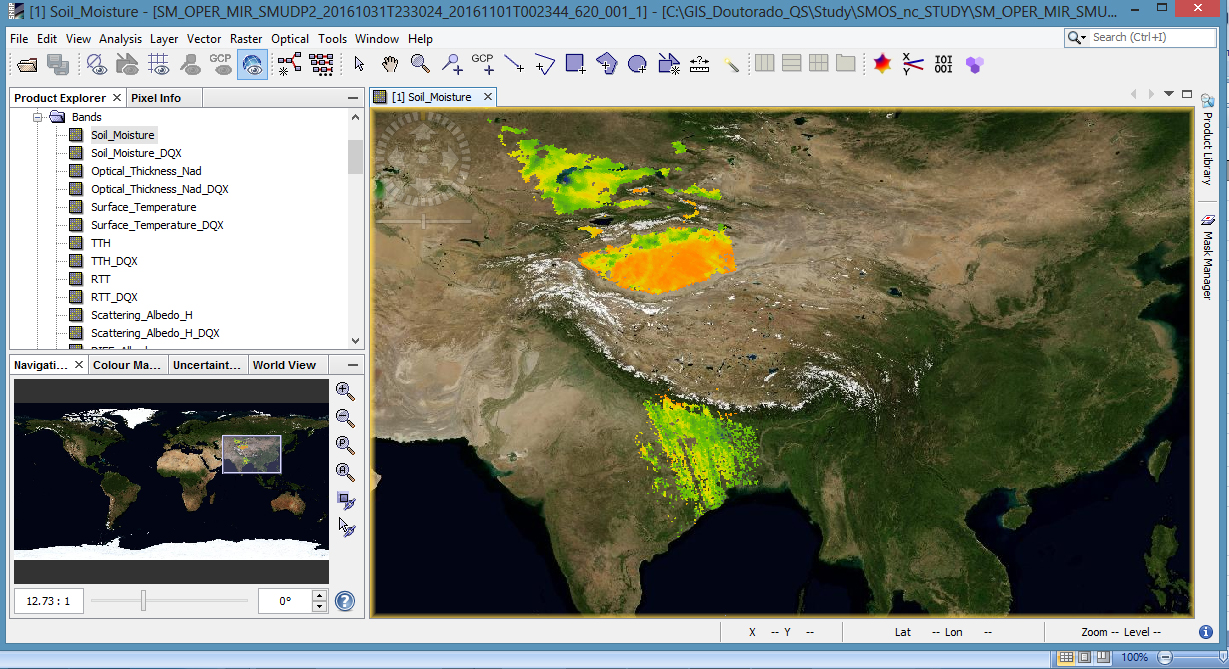Open the Scatter Plot X/Y icon
This screenshot has width=1229, height=669.
point(912,64)
